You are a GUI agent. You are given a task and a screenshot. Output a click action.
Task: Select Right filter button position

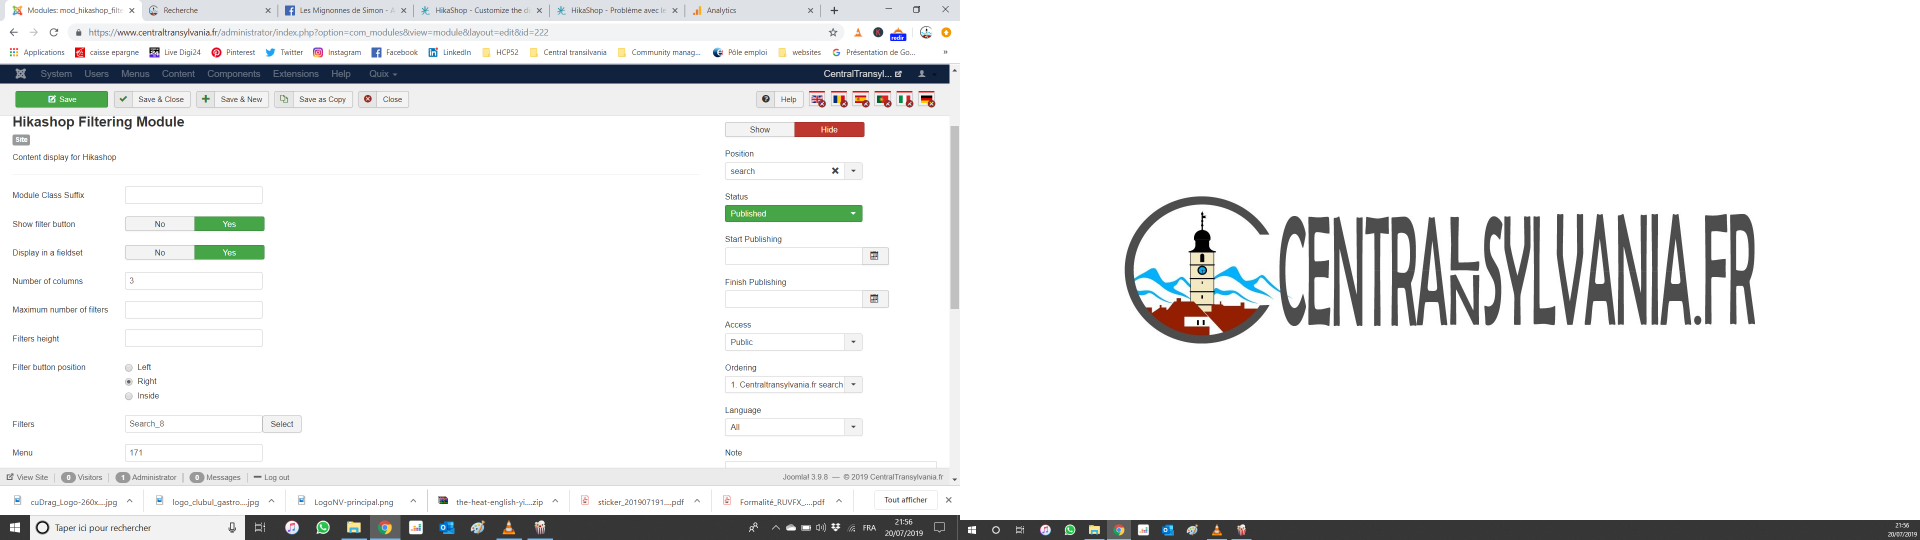tap(129, 382)
